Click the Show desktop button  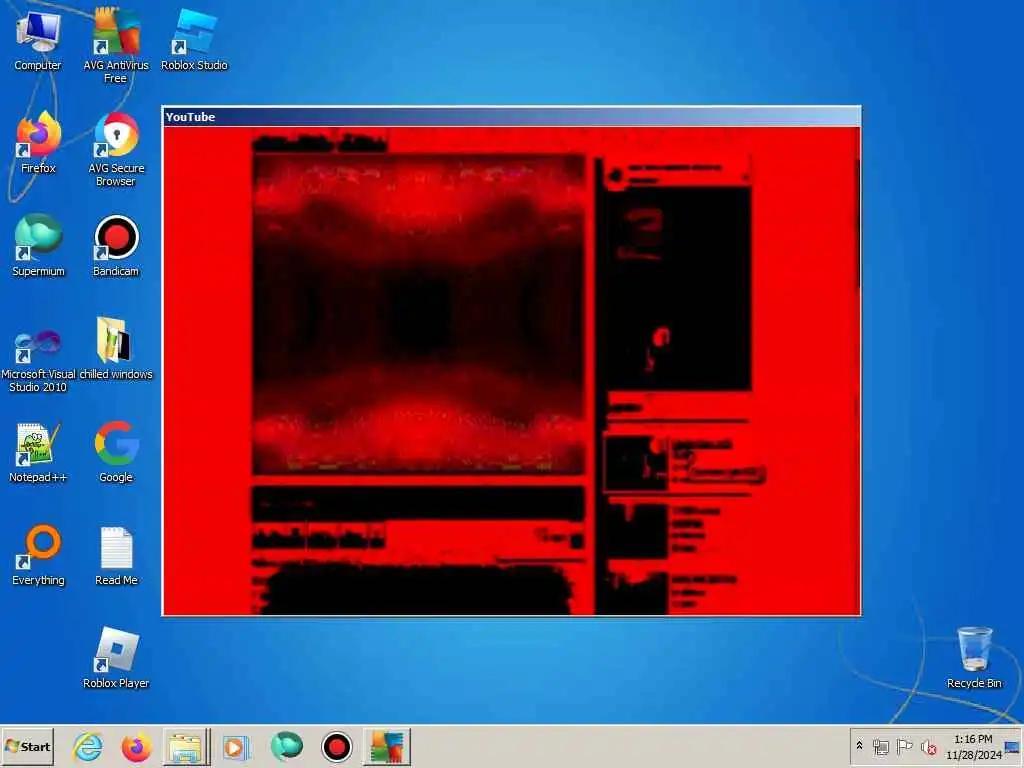click(1013, 746)
